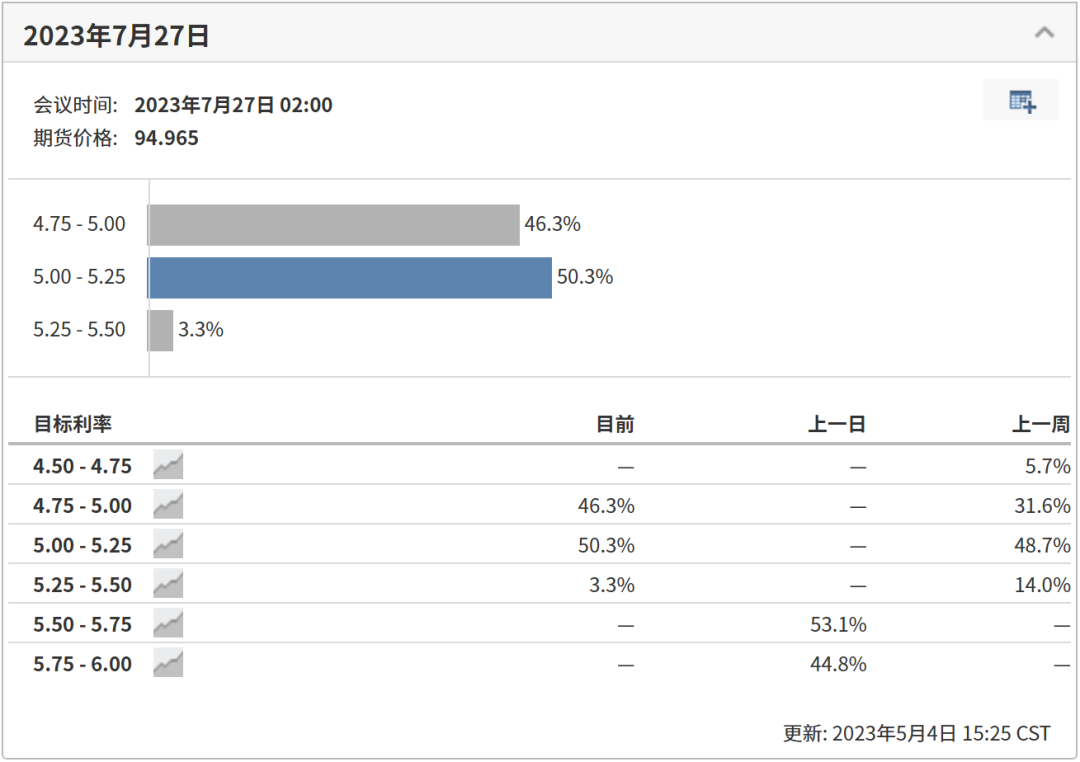Click the 48.7% previous-week value
This screenshot has width=1080, height=762.
(1042, 545)
